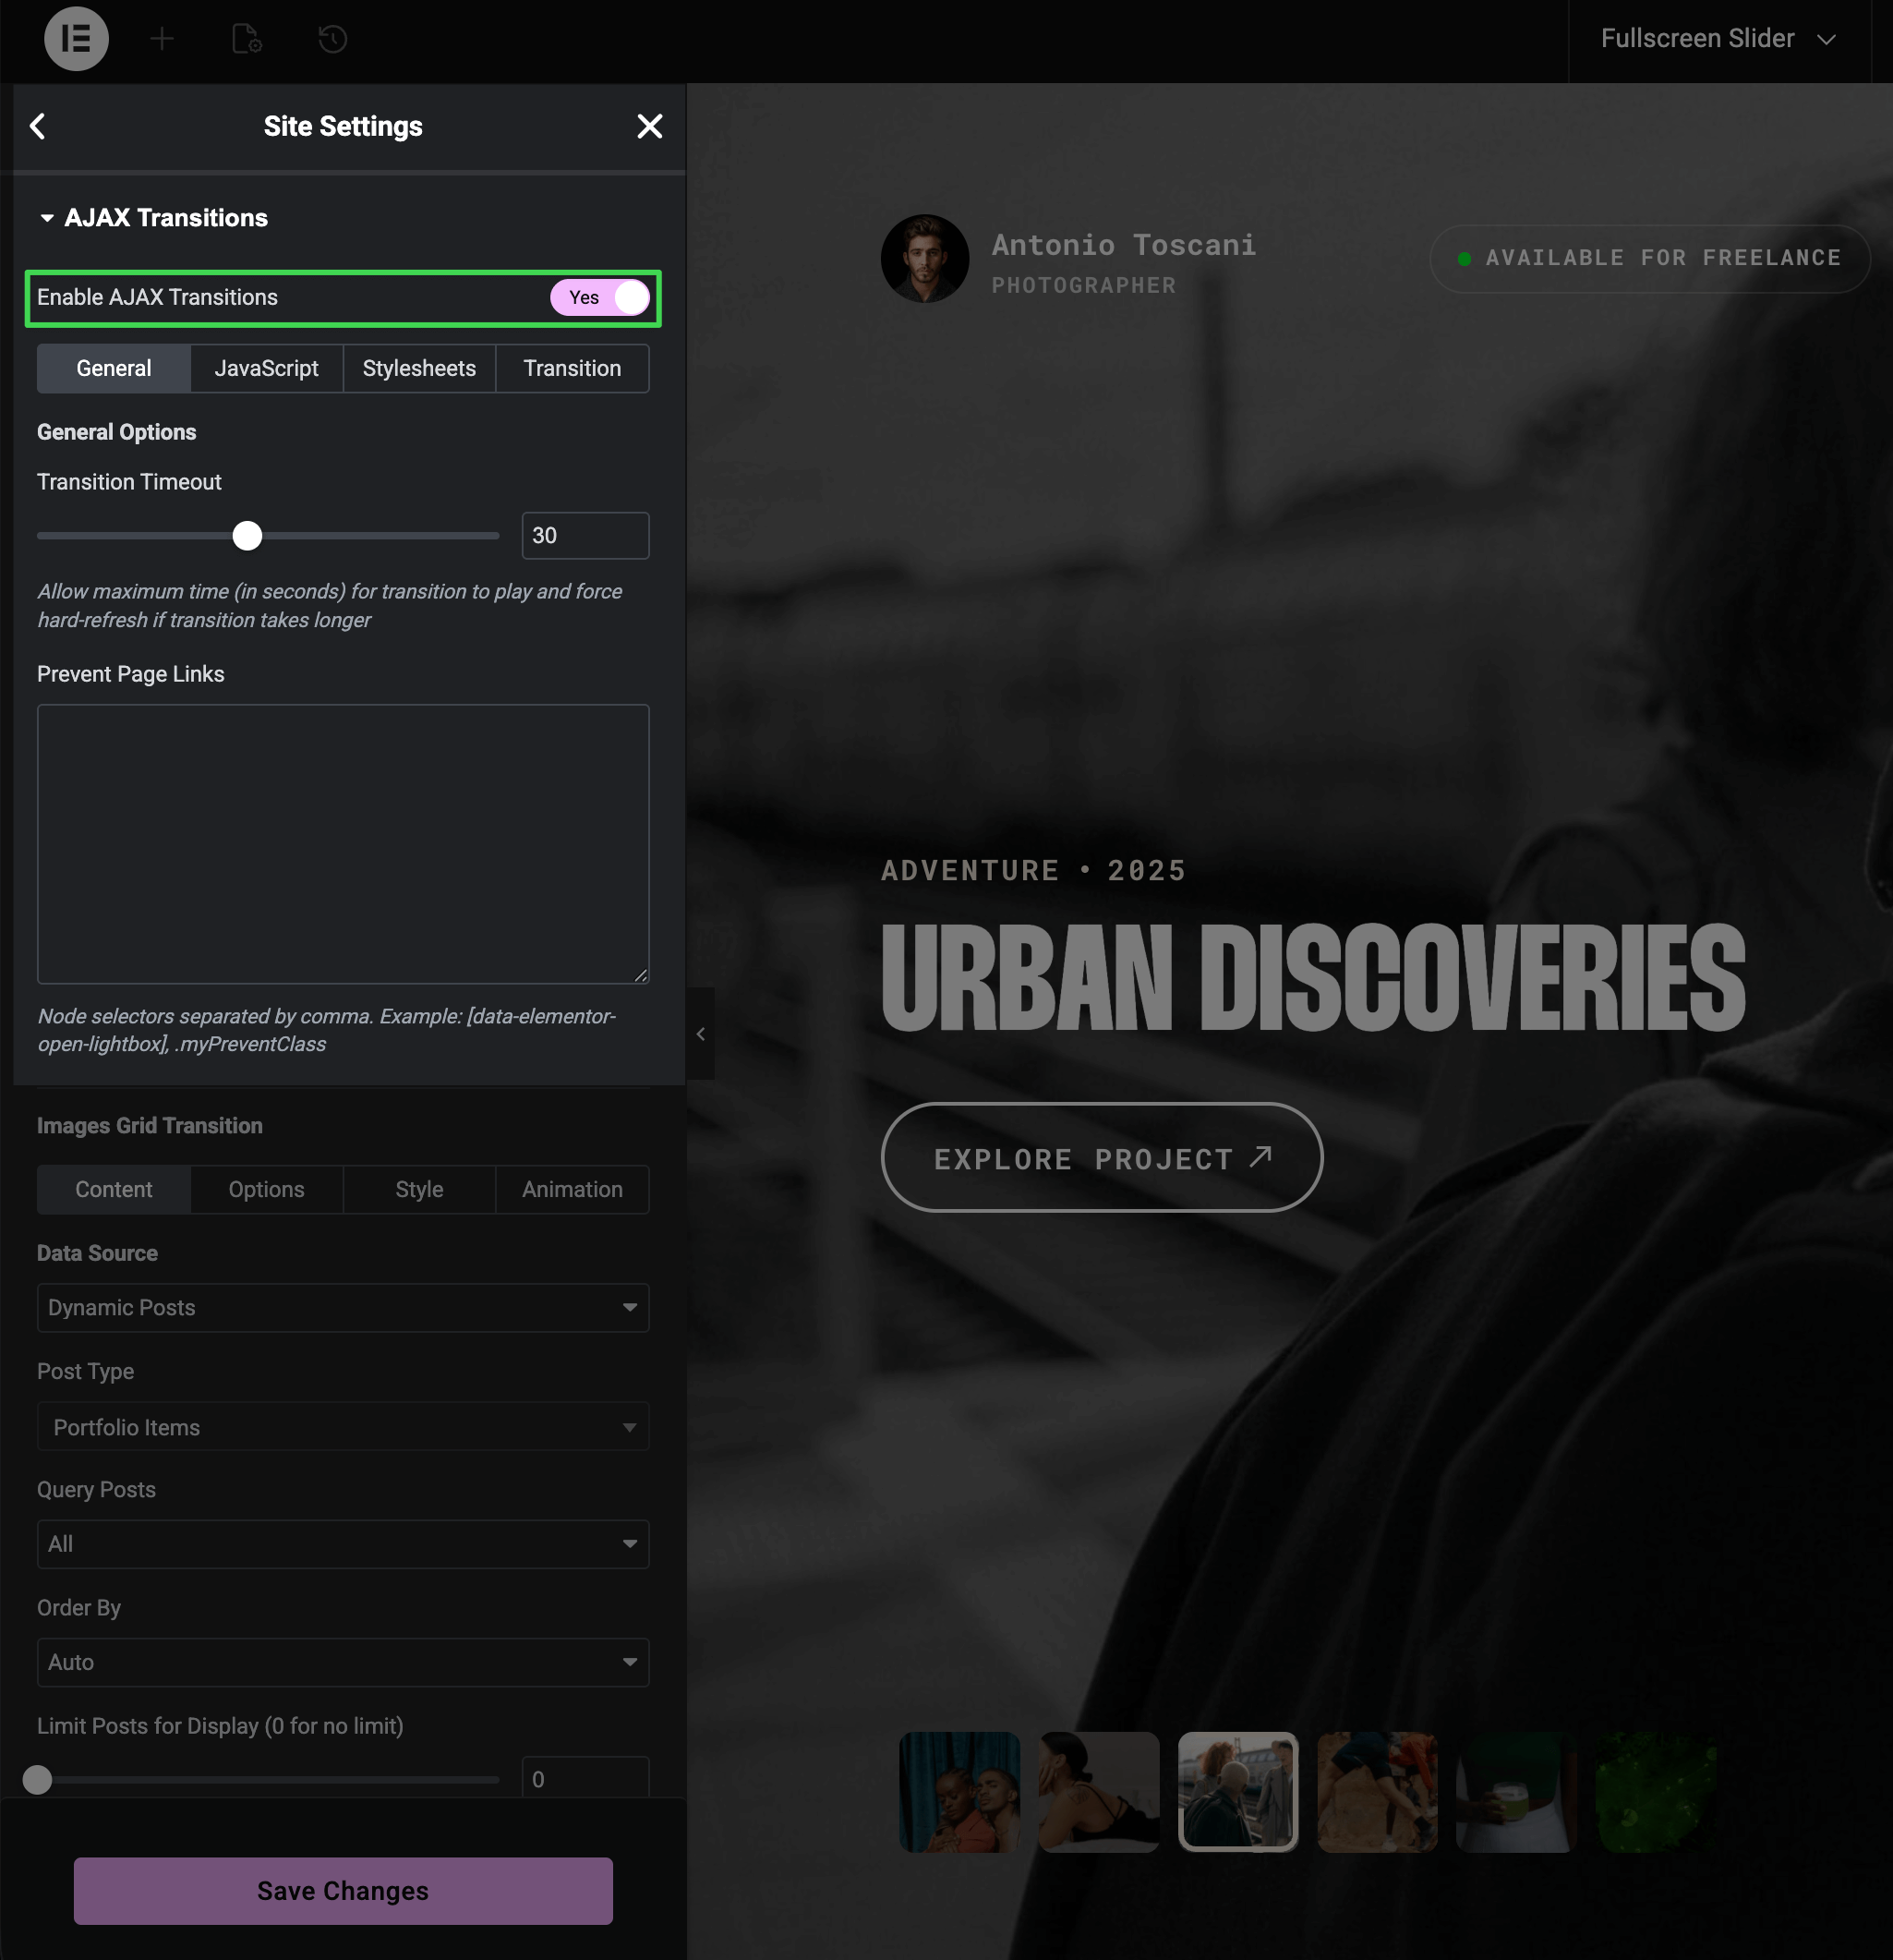Switch to the JavaScript tab
1893x1960 pixels.
click(x=266, y=368)
